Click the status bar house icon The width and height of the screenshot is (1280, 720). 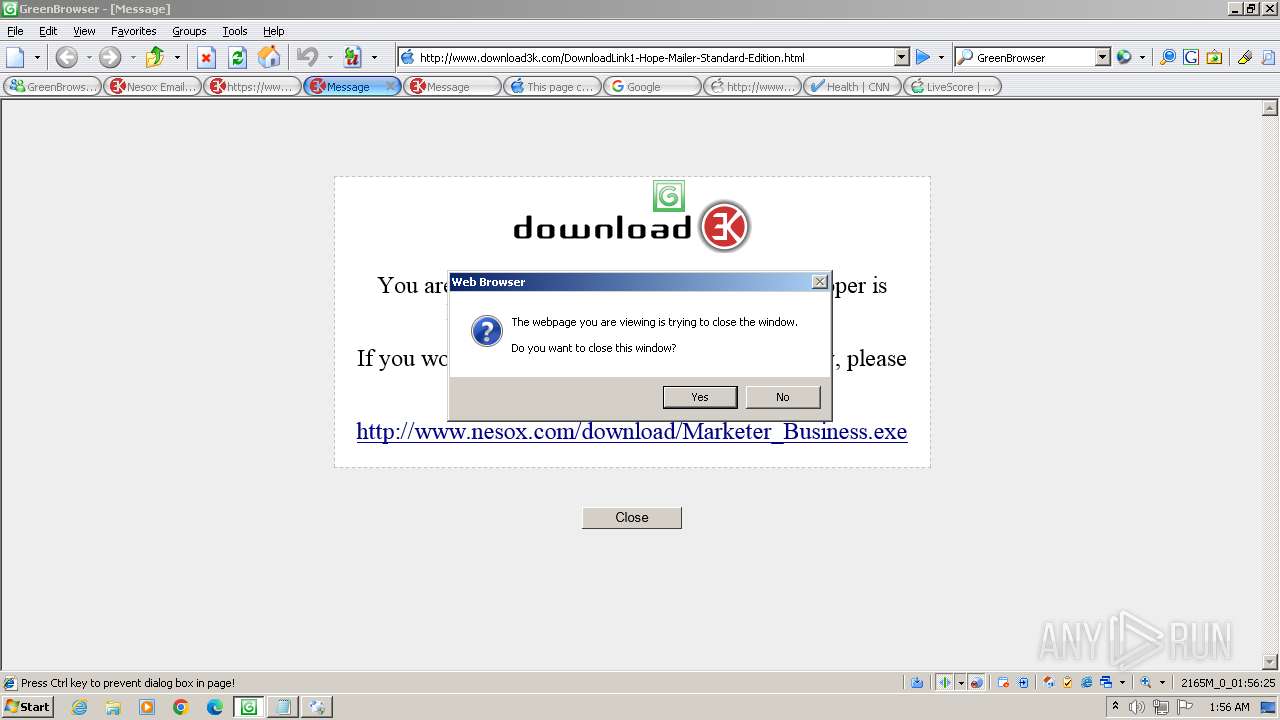pos(1048,683)
